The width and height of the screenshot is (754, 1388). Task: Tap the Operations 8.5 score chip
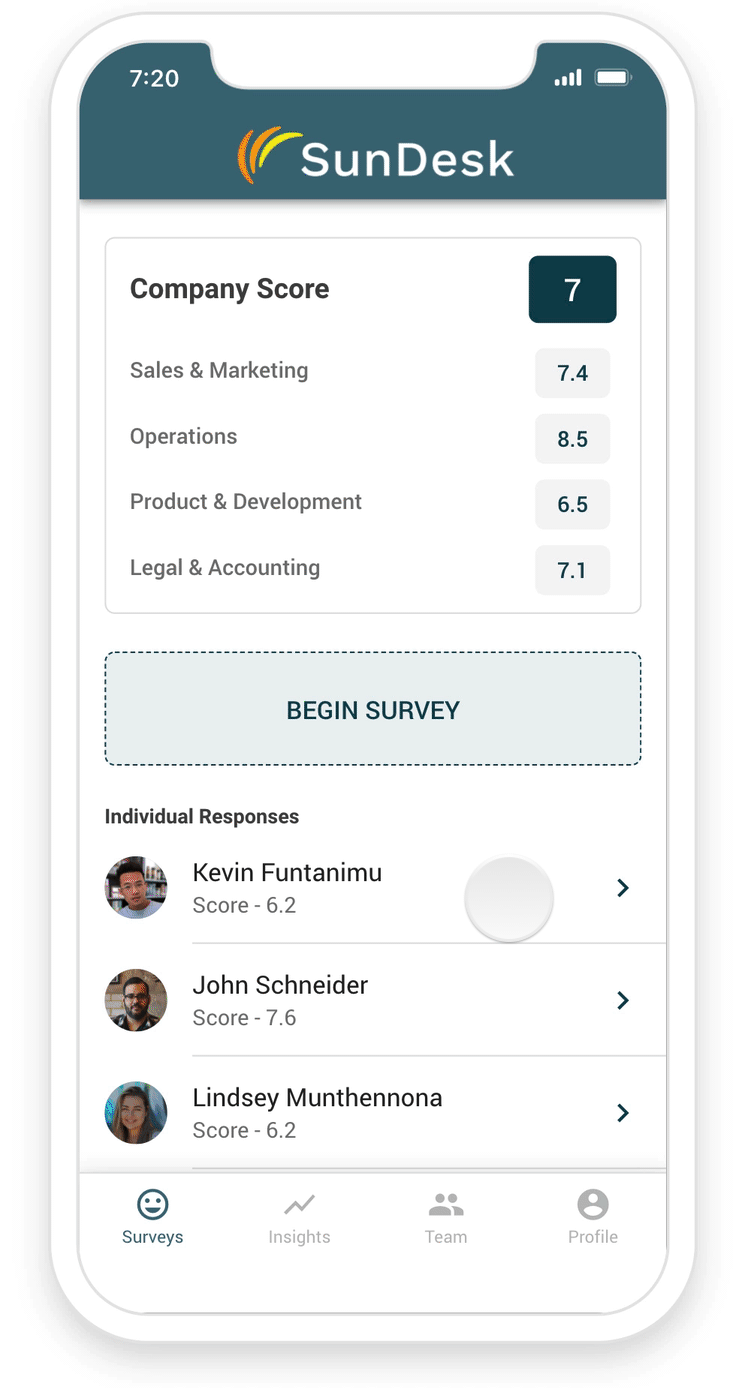tap(572, 438)
